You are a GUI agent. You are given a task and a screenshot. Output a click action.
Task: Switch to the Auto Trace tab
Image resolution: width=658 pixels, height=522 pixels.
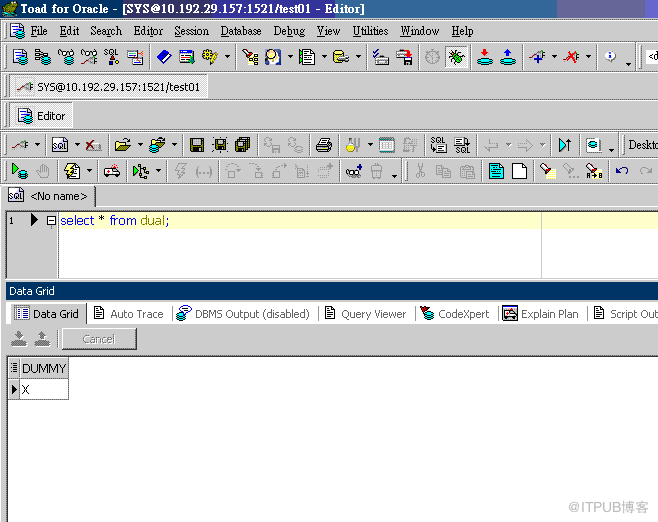[128, 314]
